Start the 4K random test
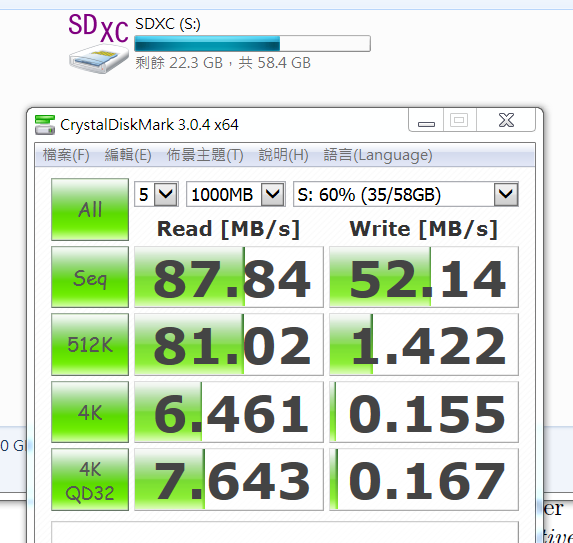This screenshot has height=543, width=573. (90, 412)
